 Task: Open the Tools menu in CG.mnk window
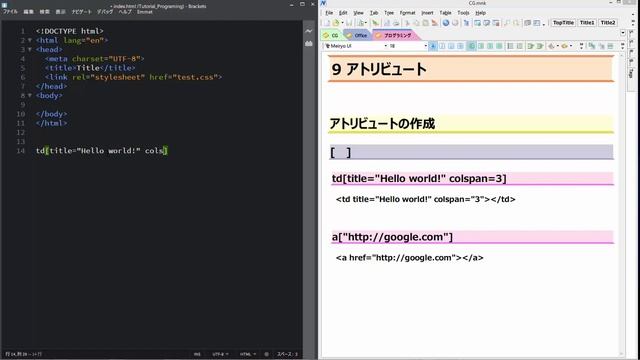(x=463, y=13)
